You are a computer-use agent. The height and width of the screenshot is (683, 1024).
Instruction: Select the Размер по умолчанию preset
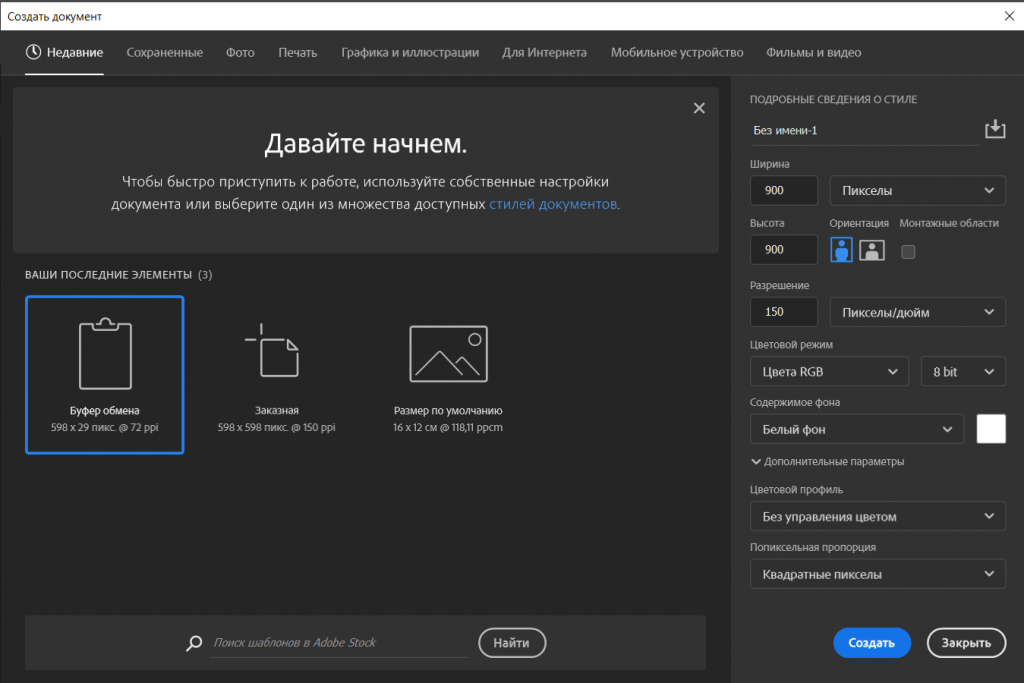click(x=448, y=375)
